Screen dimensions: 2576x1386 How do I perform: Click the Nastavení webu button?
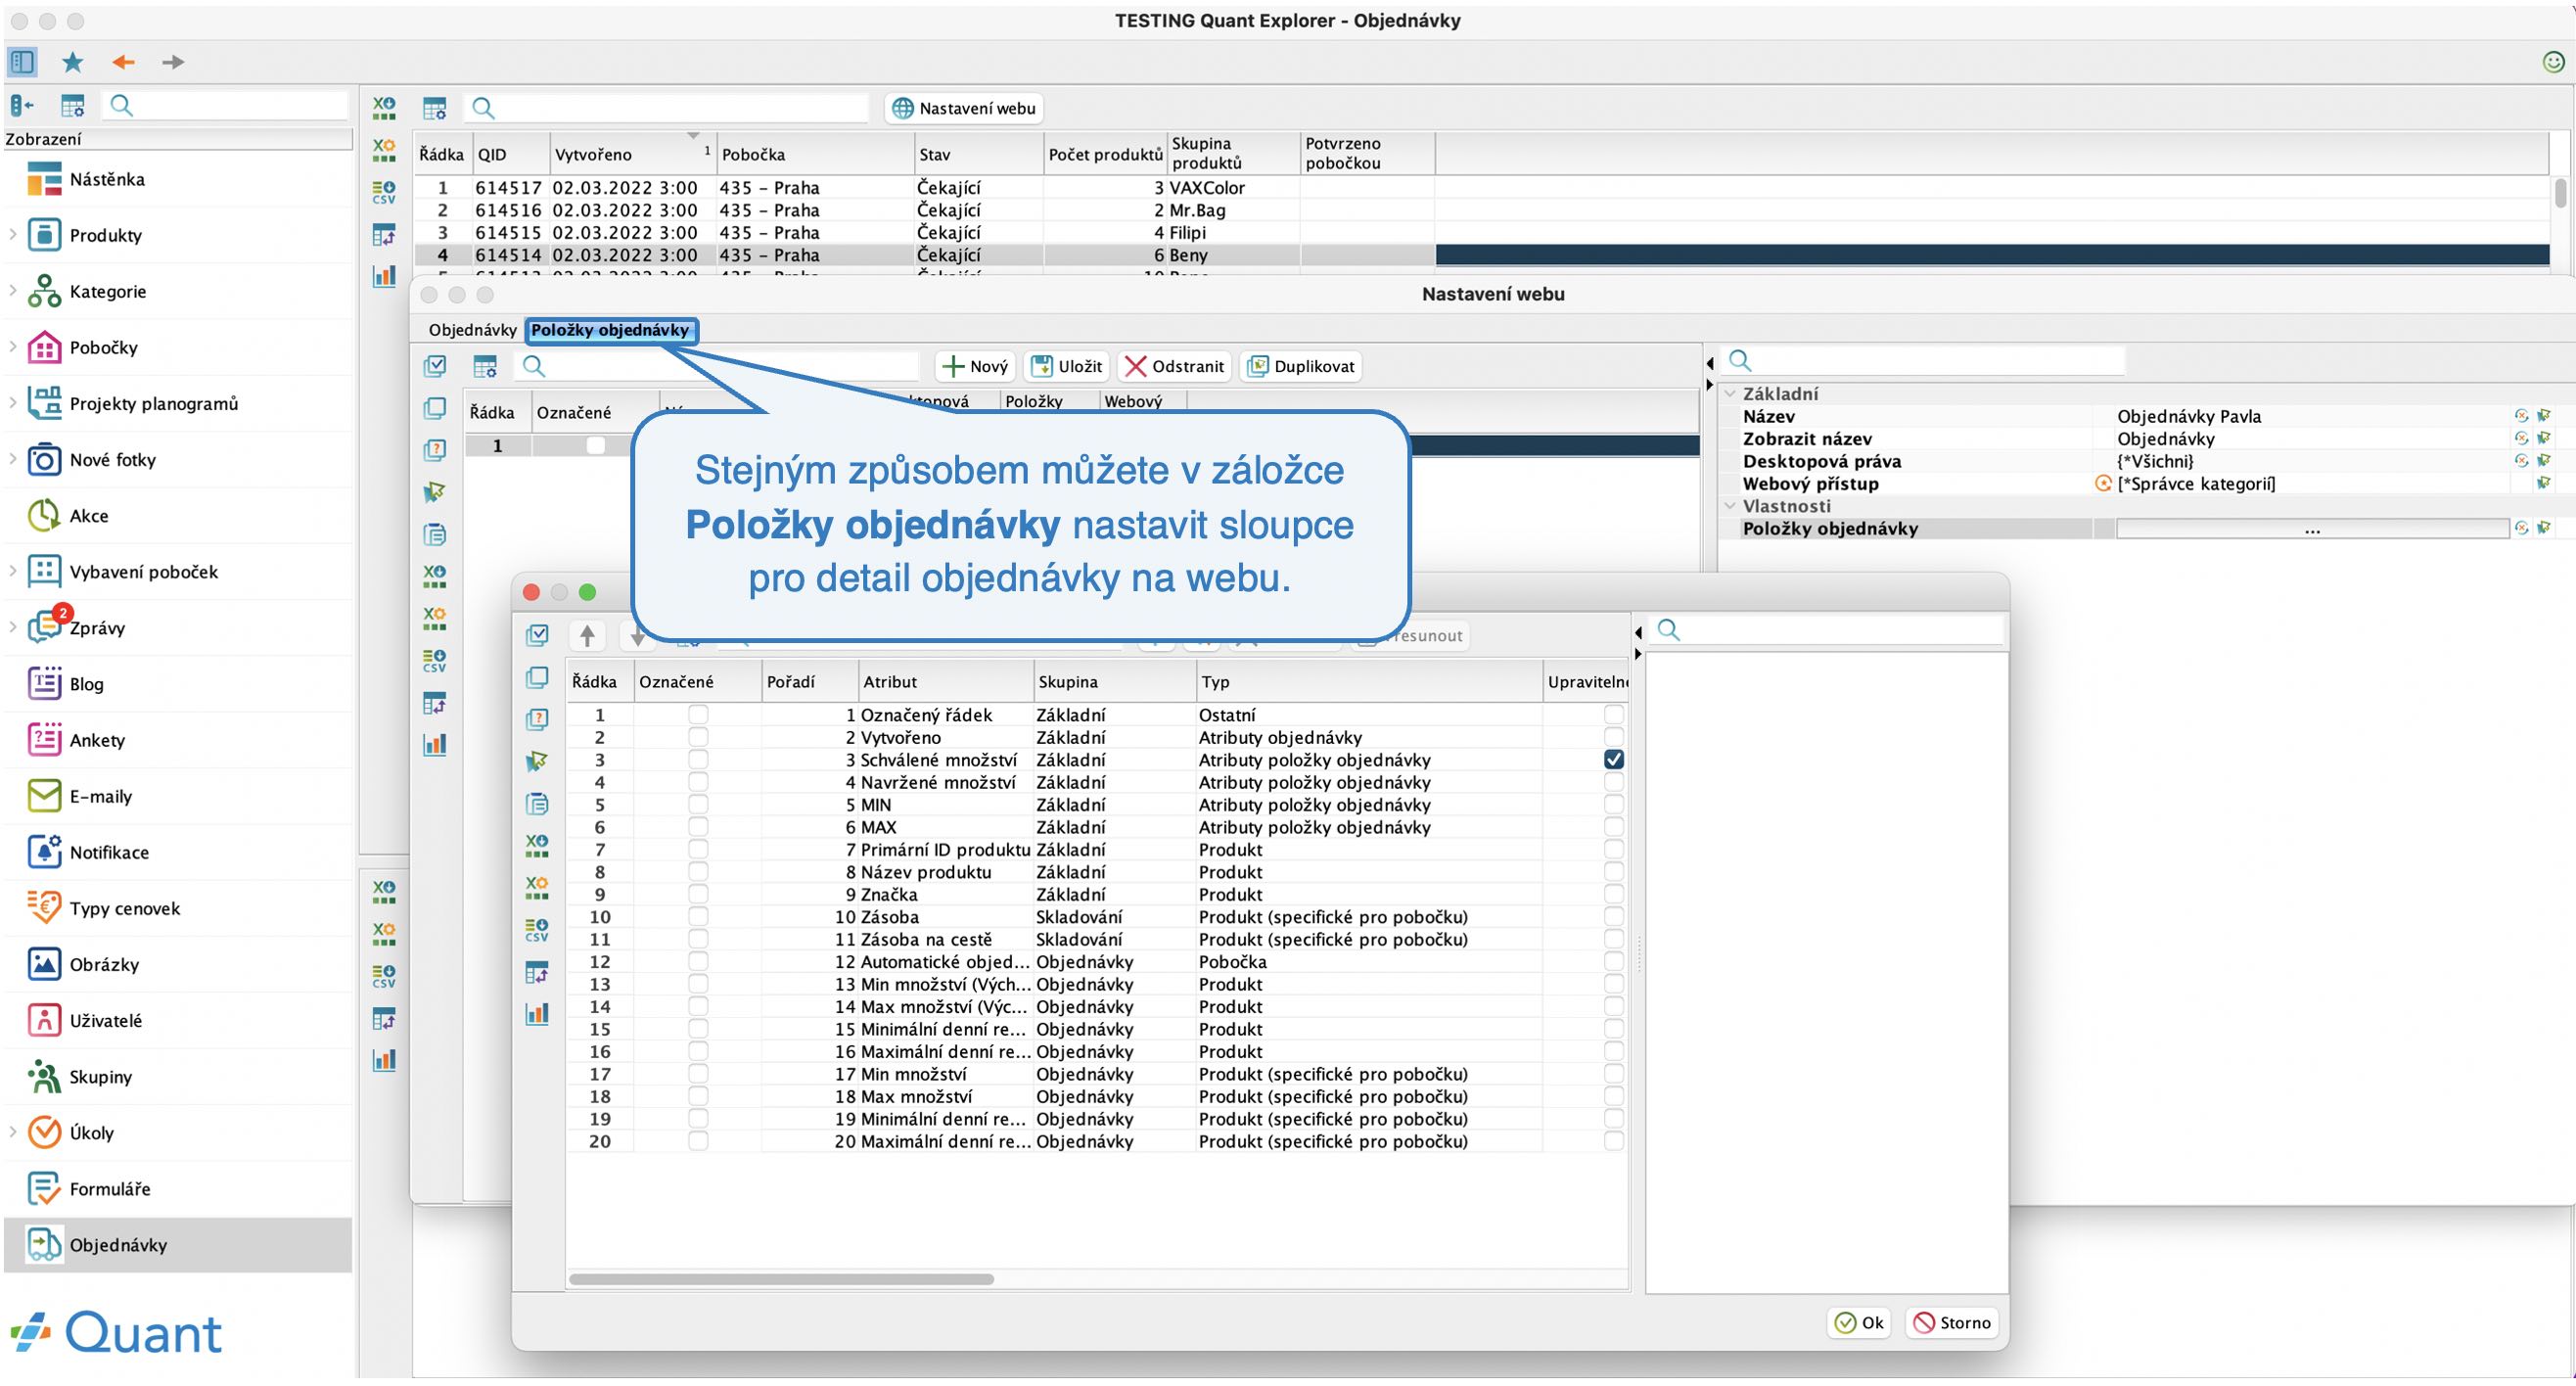[x=964, y=108]
